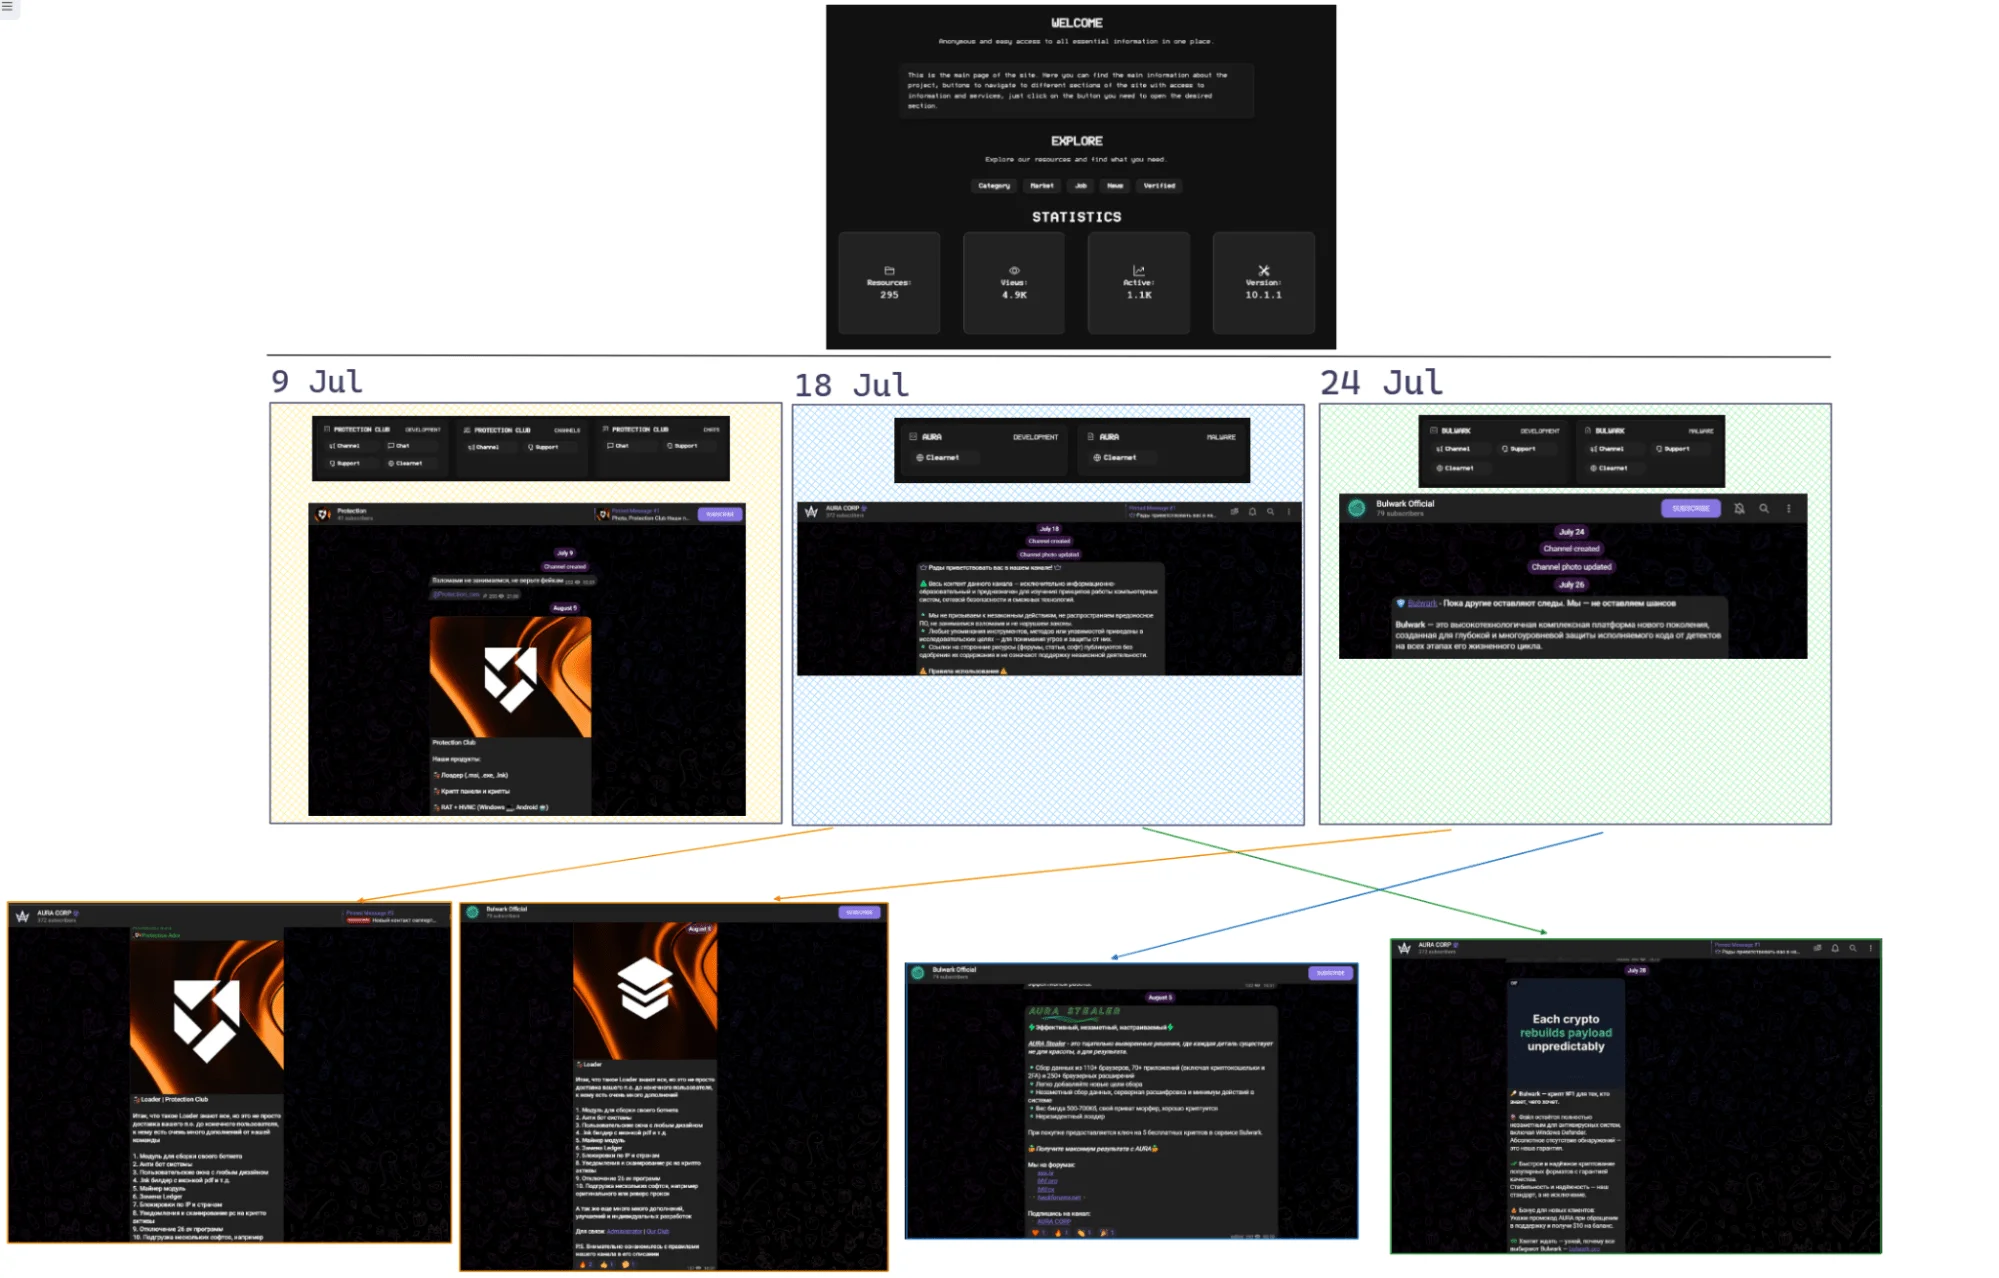This screenshot has height=1278, width=1999.
Task: Open the News section button
Action: click(x=1115, y=186)
